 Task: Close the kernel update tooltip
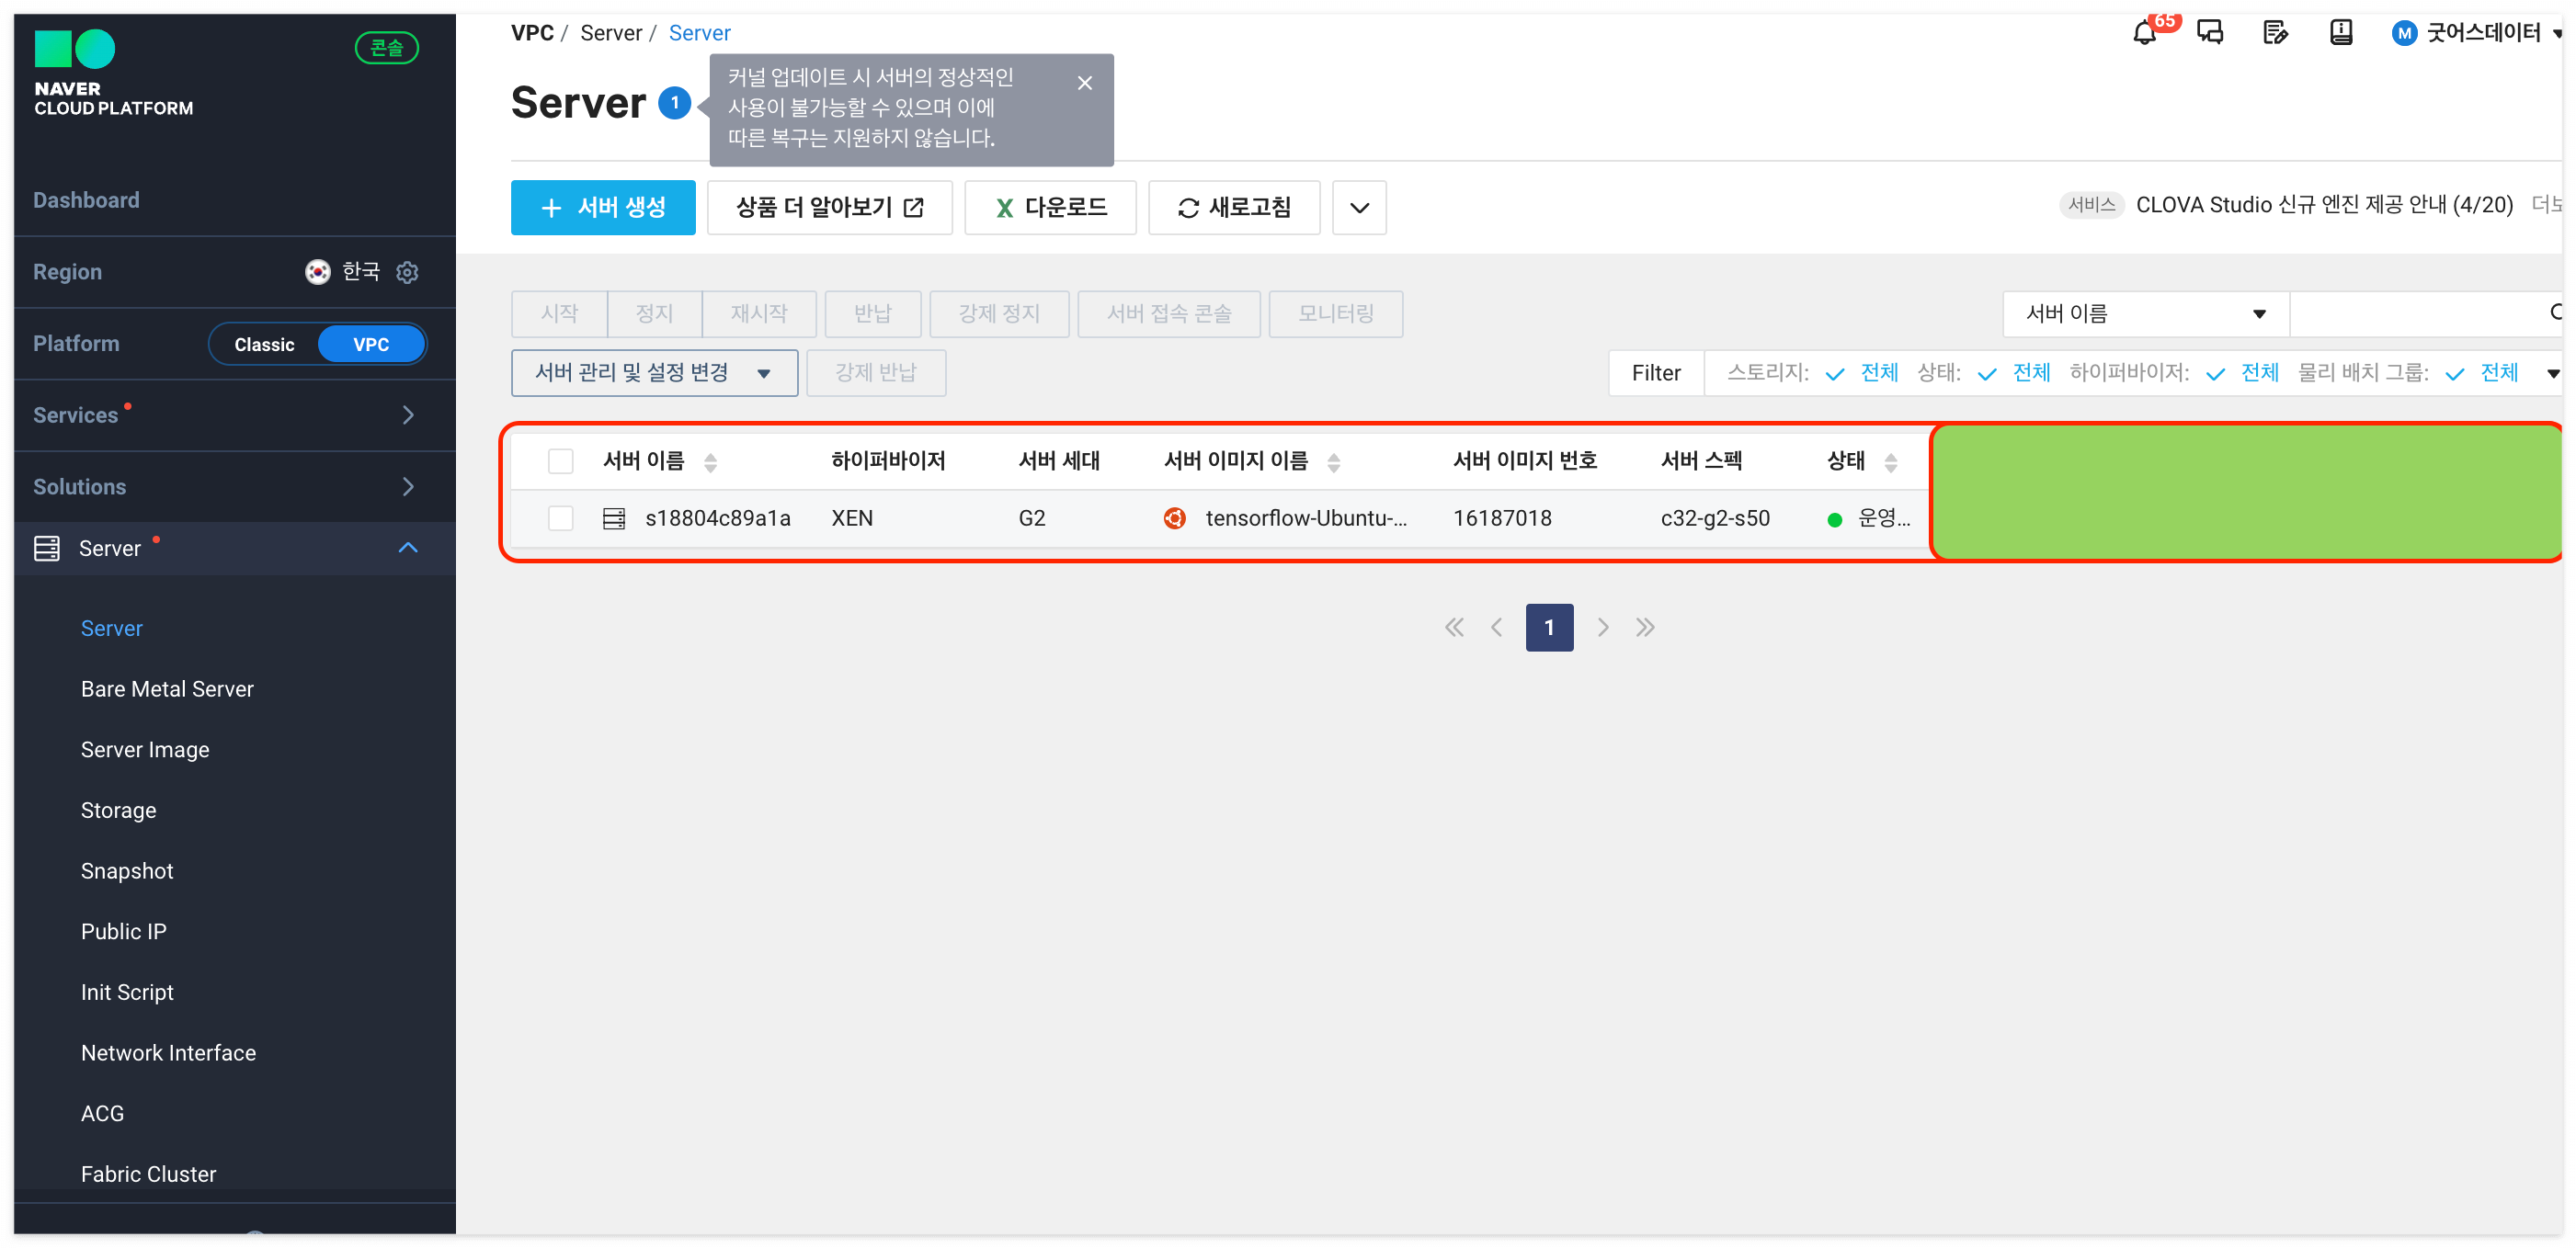tap(1084, 83)
